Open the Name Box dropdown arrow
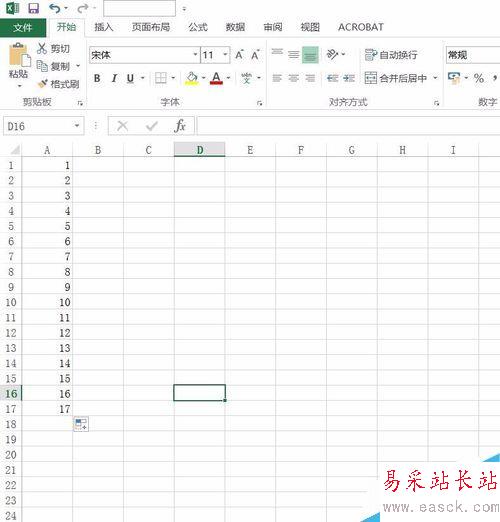Viewport: 500px width, 522px height. coord(77,126)
